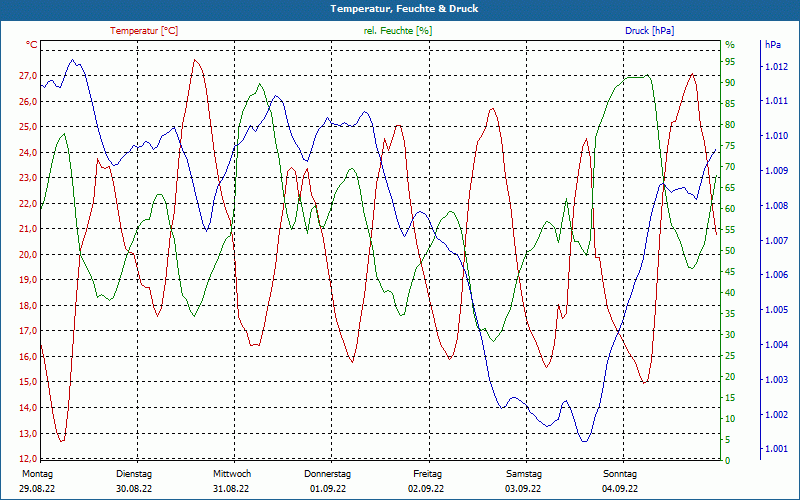Click the '14,0' temperature axis value
The image size is (800, 500).
(28, 407)
